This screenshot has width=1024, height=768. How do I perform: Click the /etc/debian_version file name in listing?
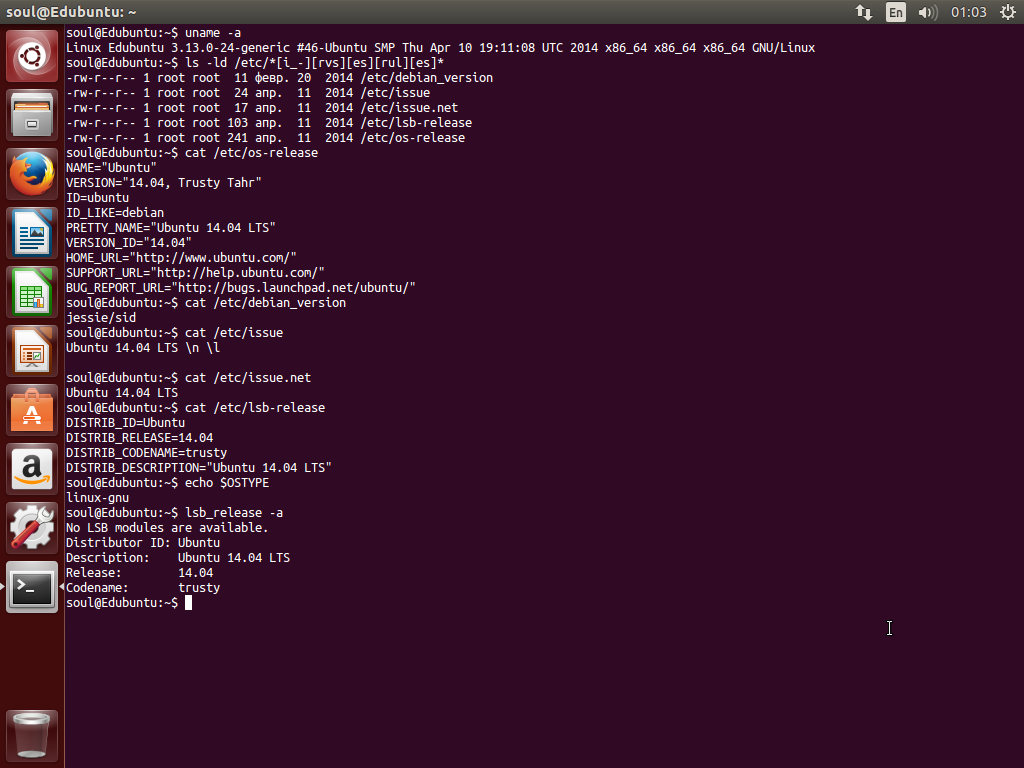(x=426, y=78)
